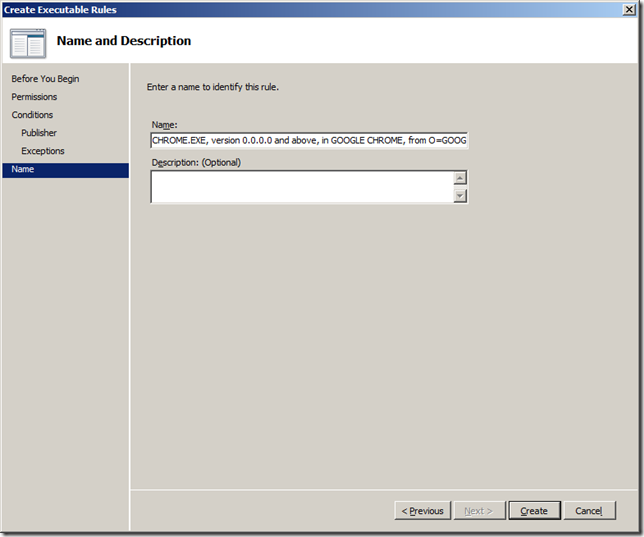
Task: Select the highlighted Name step in the sidebar
Action: coord(23,170)
